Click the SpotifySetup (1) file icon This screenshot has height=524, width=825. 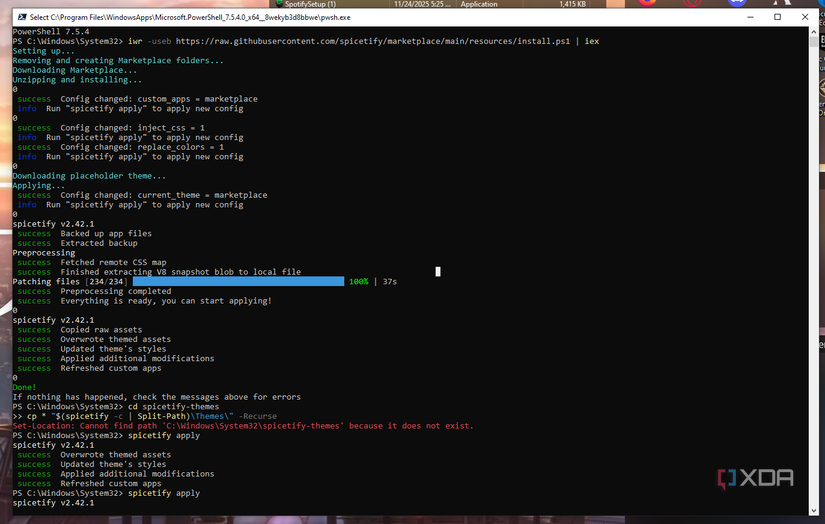pyautogui.click(x=279, y=4)
